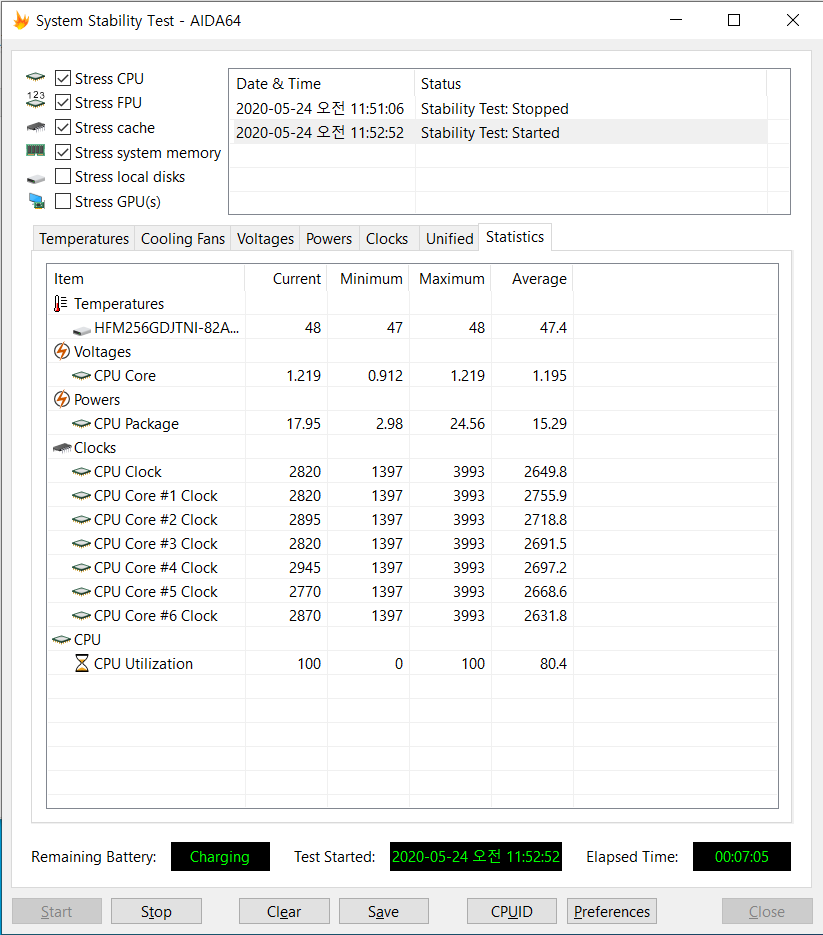
Task: Click the chip icon next to CPU Core voltage
Action: click(x=82, y=376)
